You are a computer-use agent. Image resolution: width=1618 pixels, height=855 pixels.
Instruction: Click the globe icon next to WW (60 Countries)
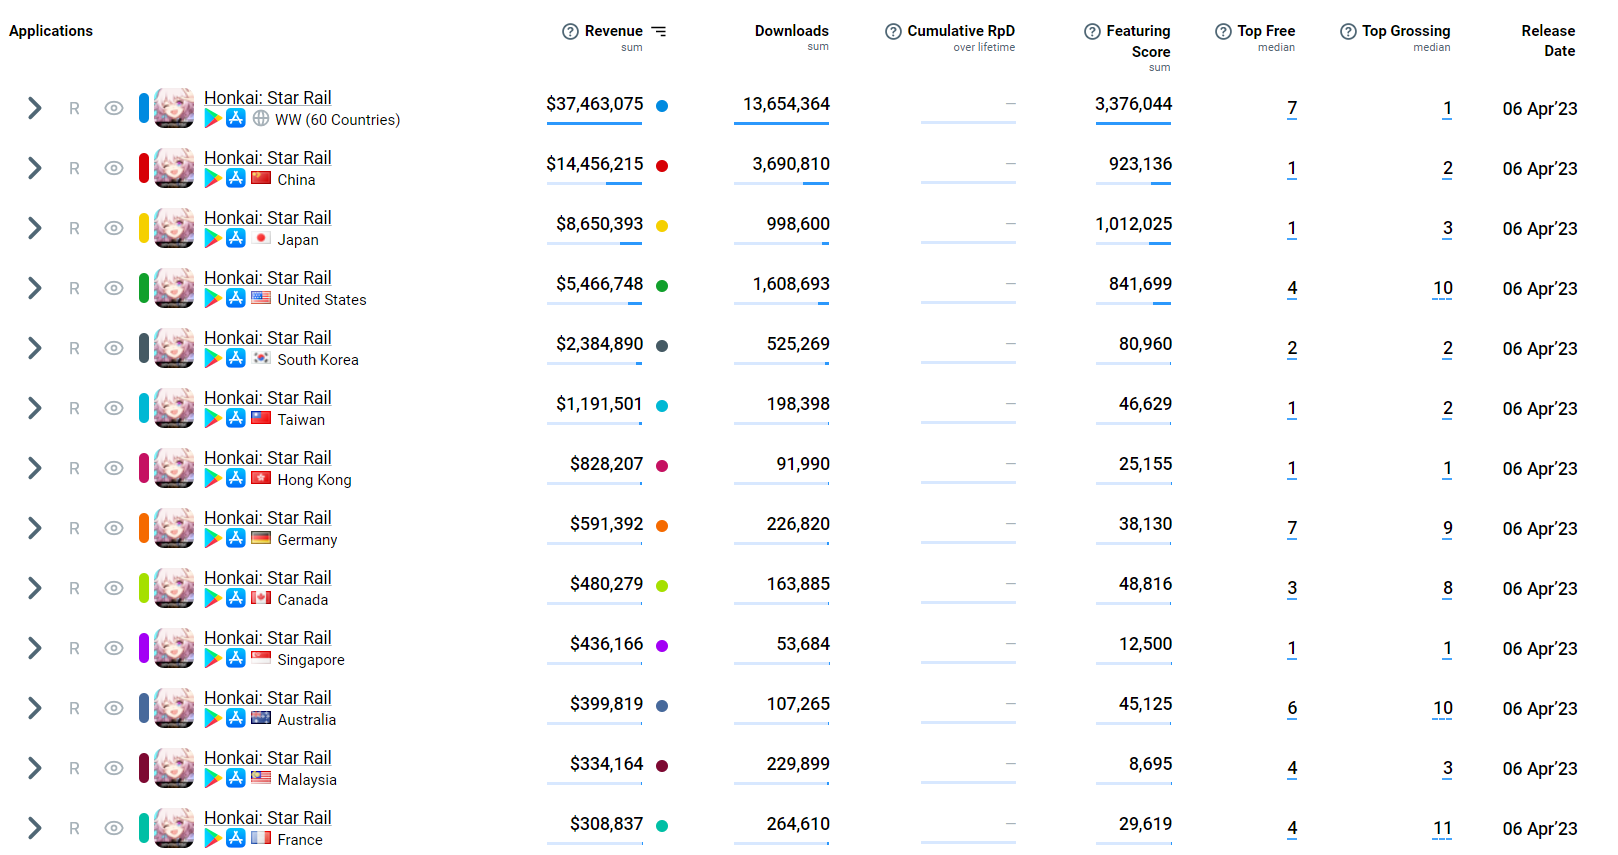[x=261, y=119]
